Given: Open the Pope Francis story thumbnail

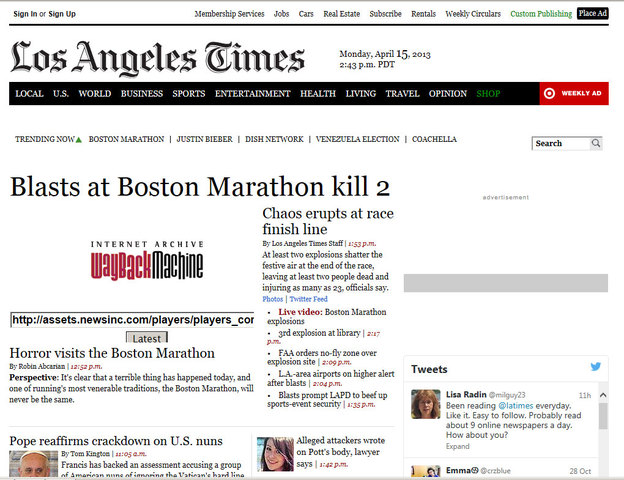Looking at the screenshot, I should [x=33, y=464].
